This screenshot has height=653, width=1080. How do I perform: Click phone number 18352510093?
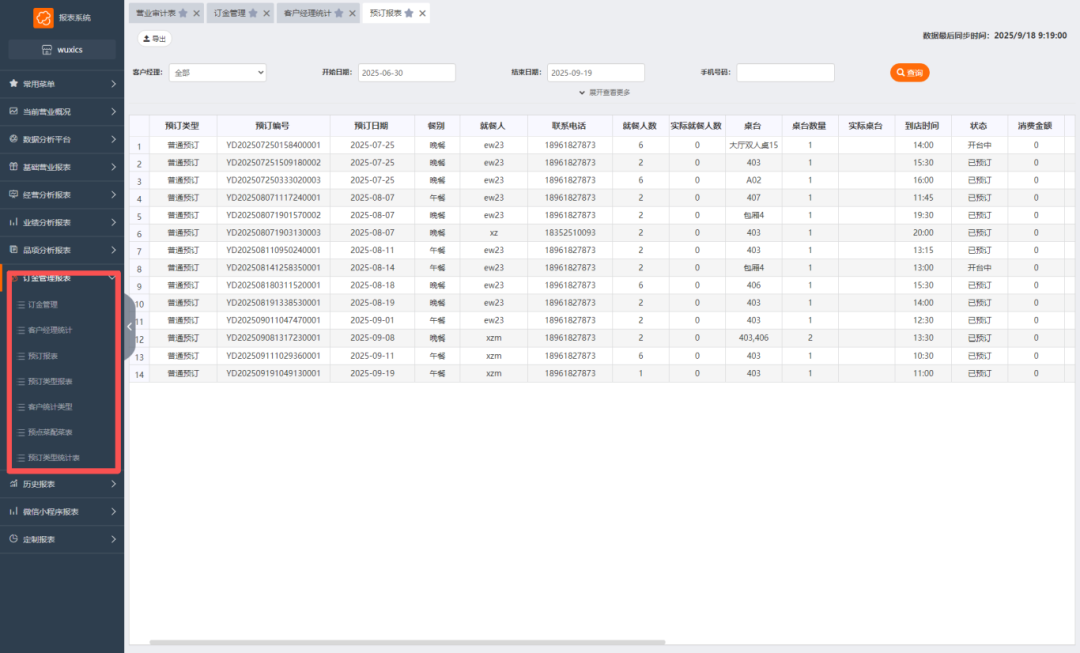click(570, 233)
